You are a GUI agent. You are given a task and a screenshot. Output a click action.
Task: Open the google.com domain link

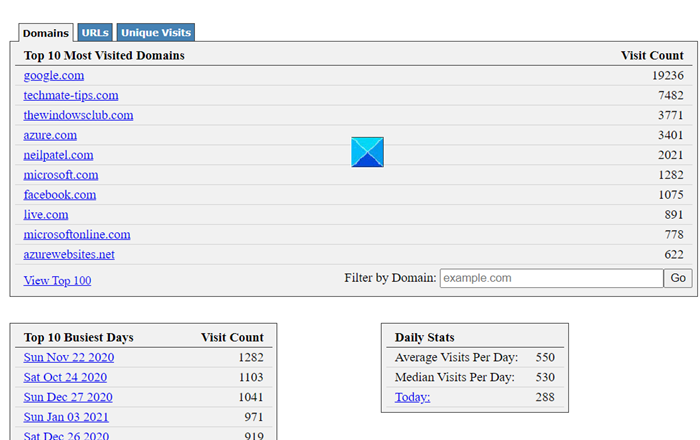point(54,75)
